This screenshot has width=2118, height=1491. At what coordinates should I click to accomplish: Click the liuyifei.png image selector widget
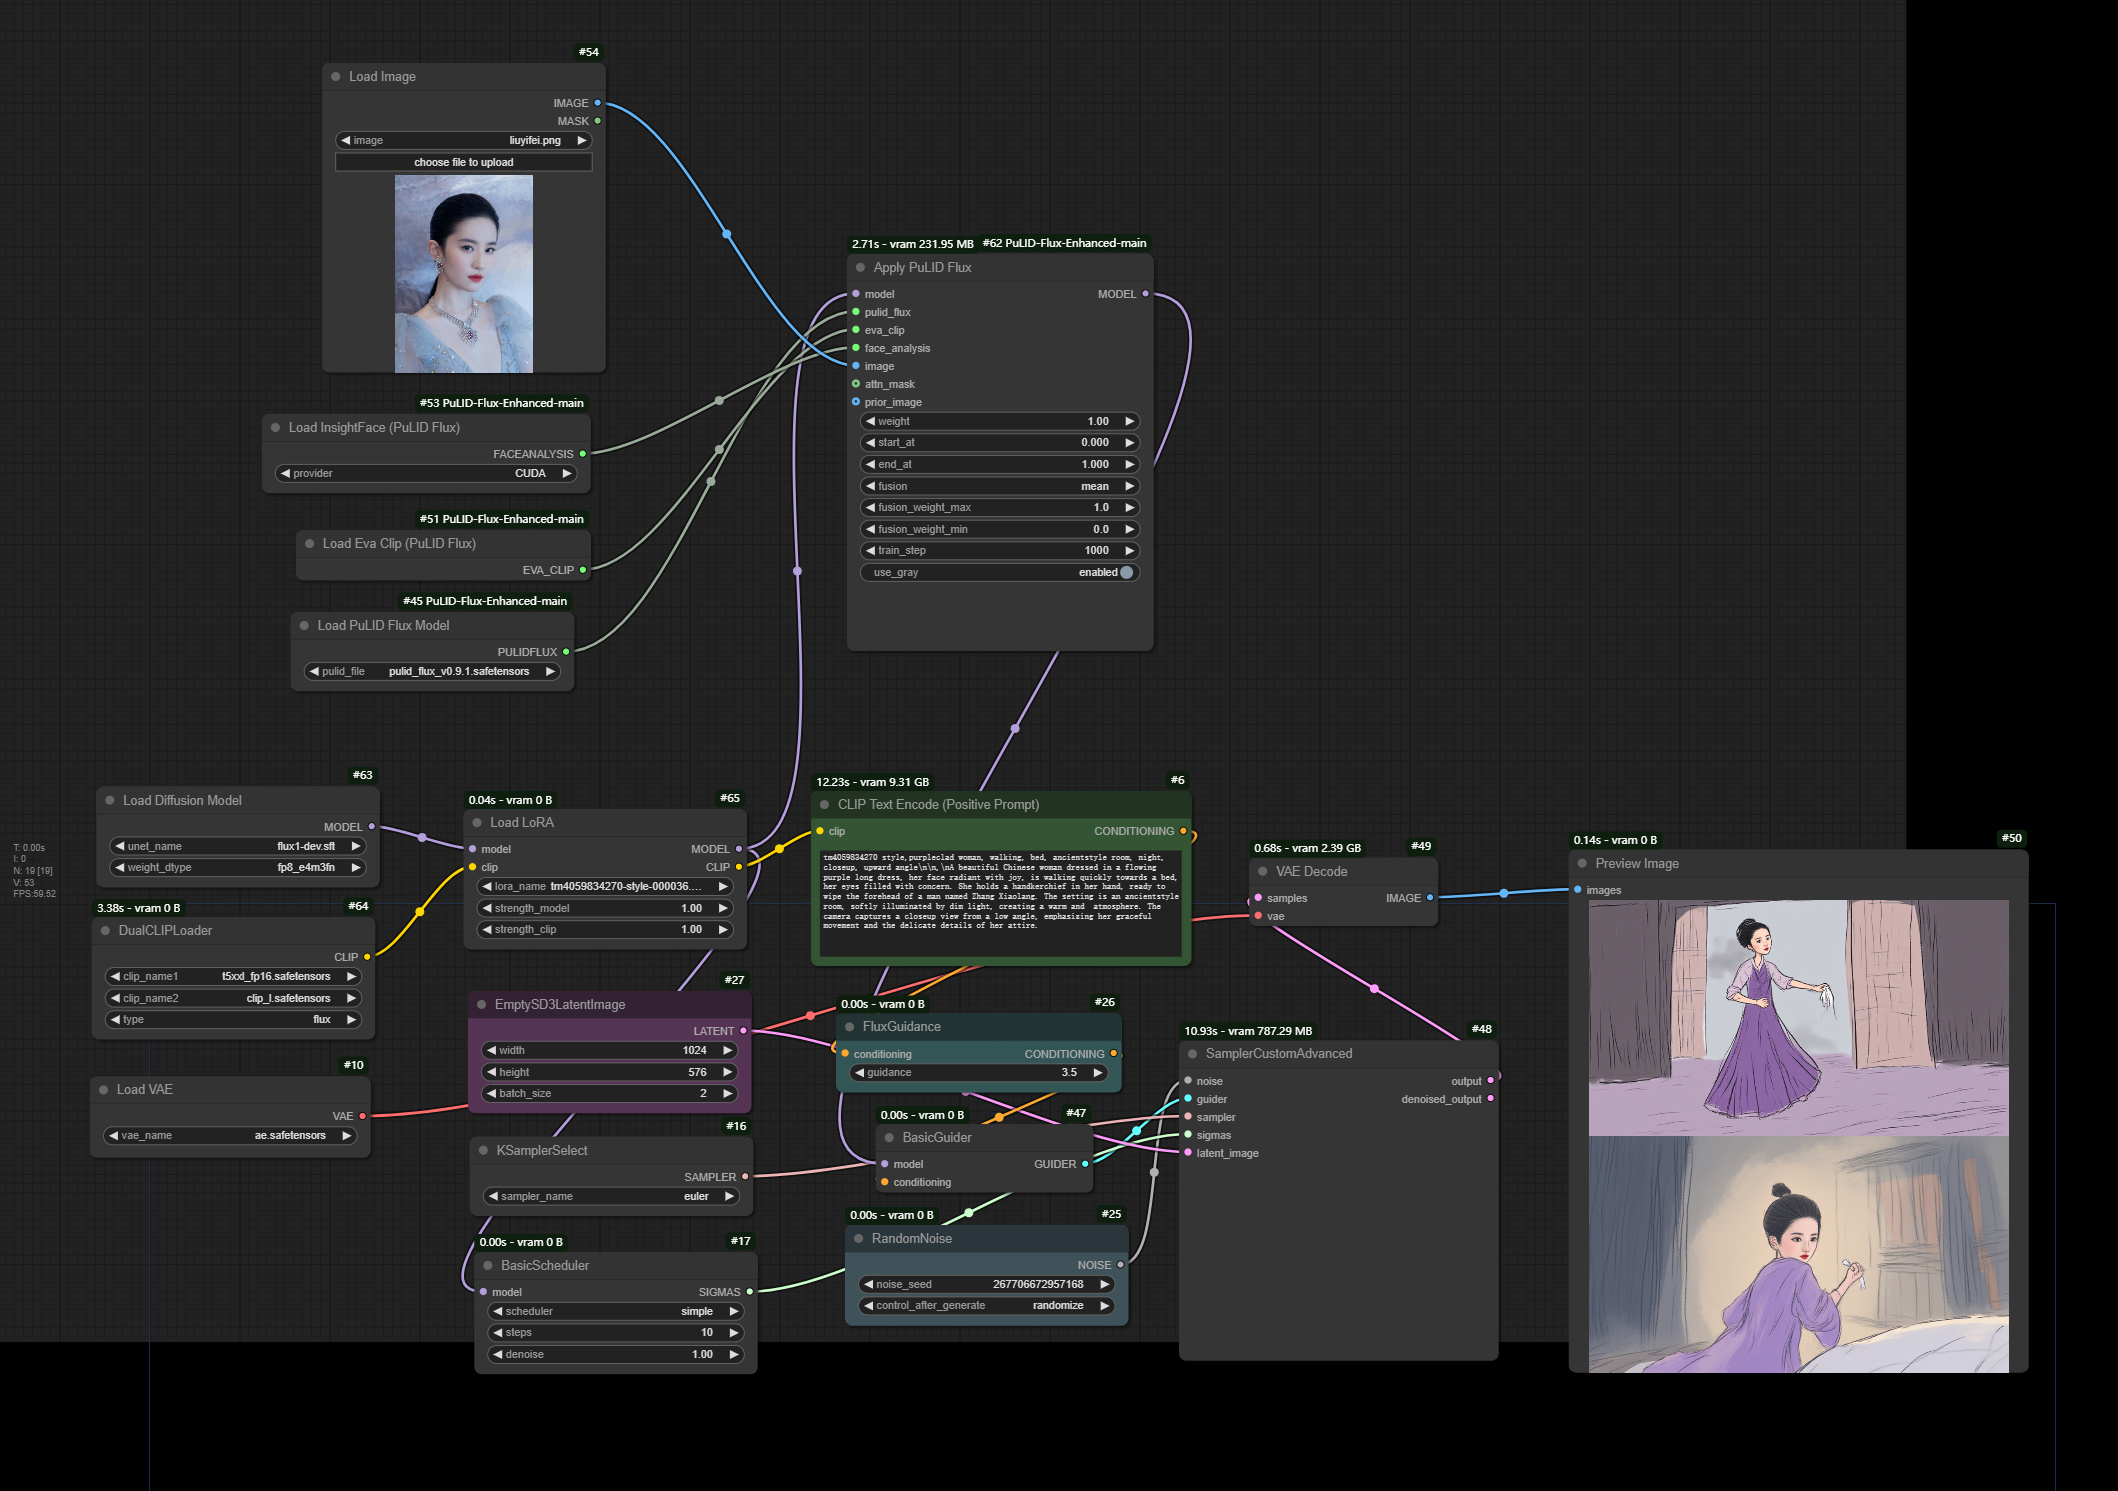click(x=463, y=140)
